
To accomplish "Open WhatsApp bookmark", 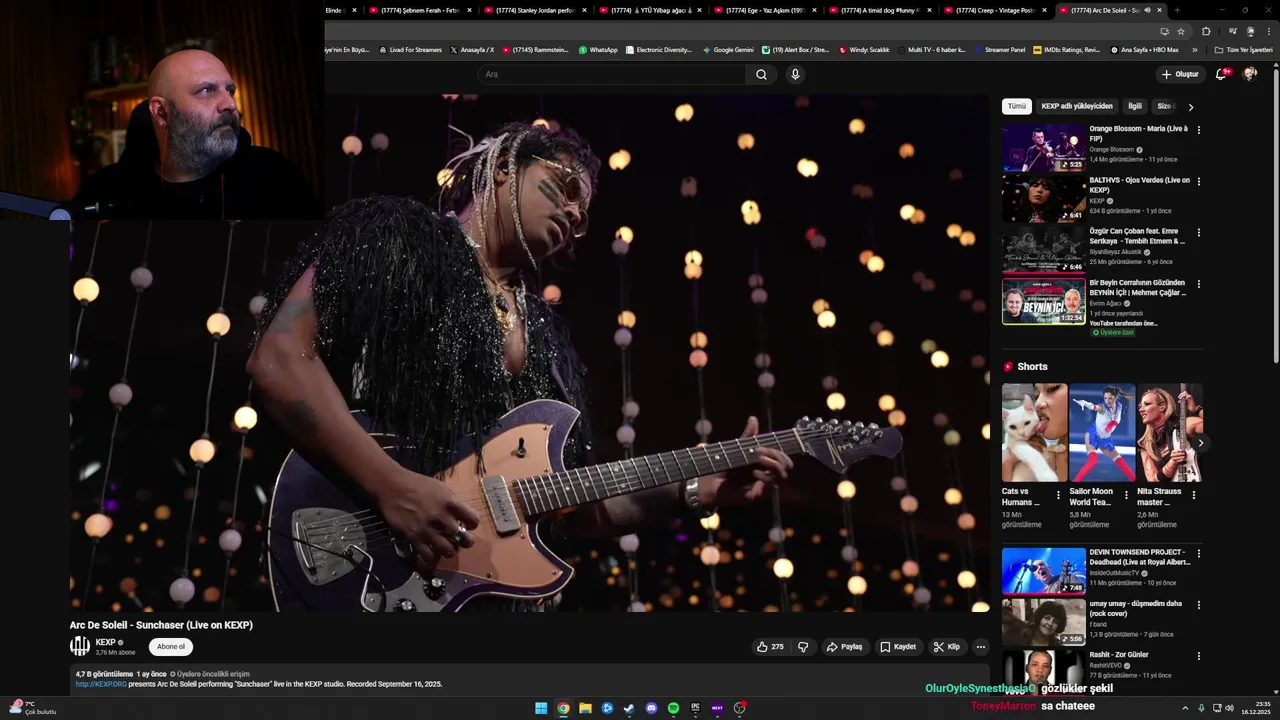I will (598, 49).
